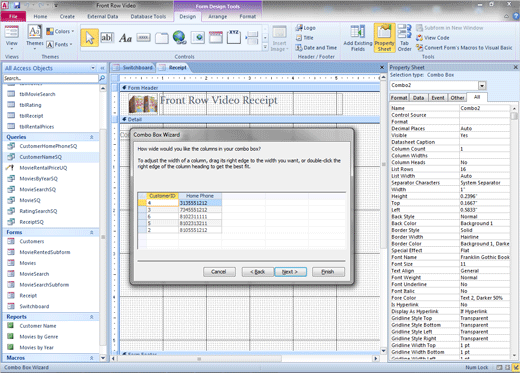Click Next in Combo Box Wizard
The image size is (520, 373).
(x=290, y=272)
